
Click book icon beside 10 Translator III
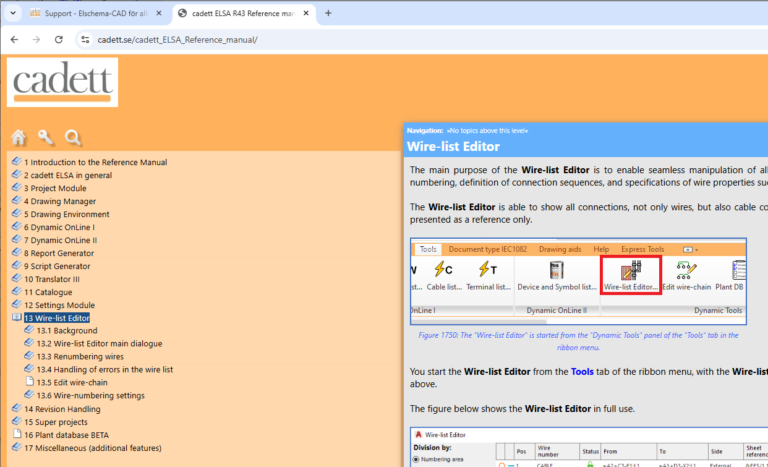(x=17, y=278)
